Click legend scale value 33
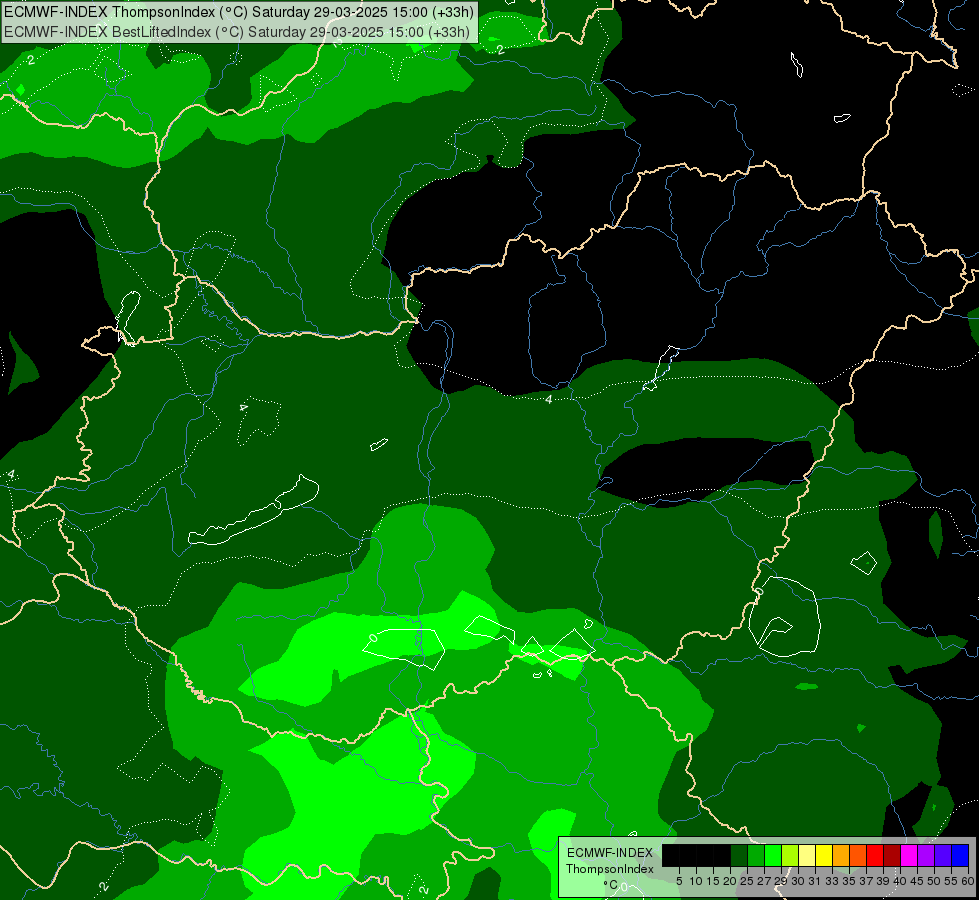The width and height of the screenshot is (979, 900). (x=832, y=881)
